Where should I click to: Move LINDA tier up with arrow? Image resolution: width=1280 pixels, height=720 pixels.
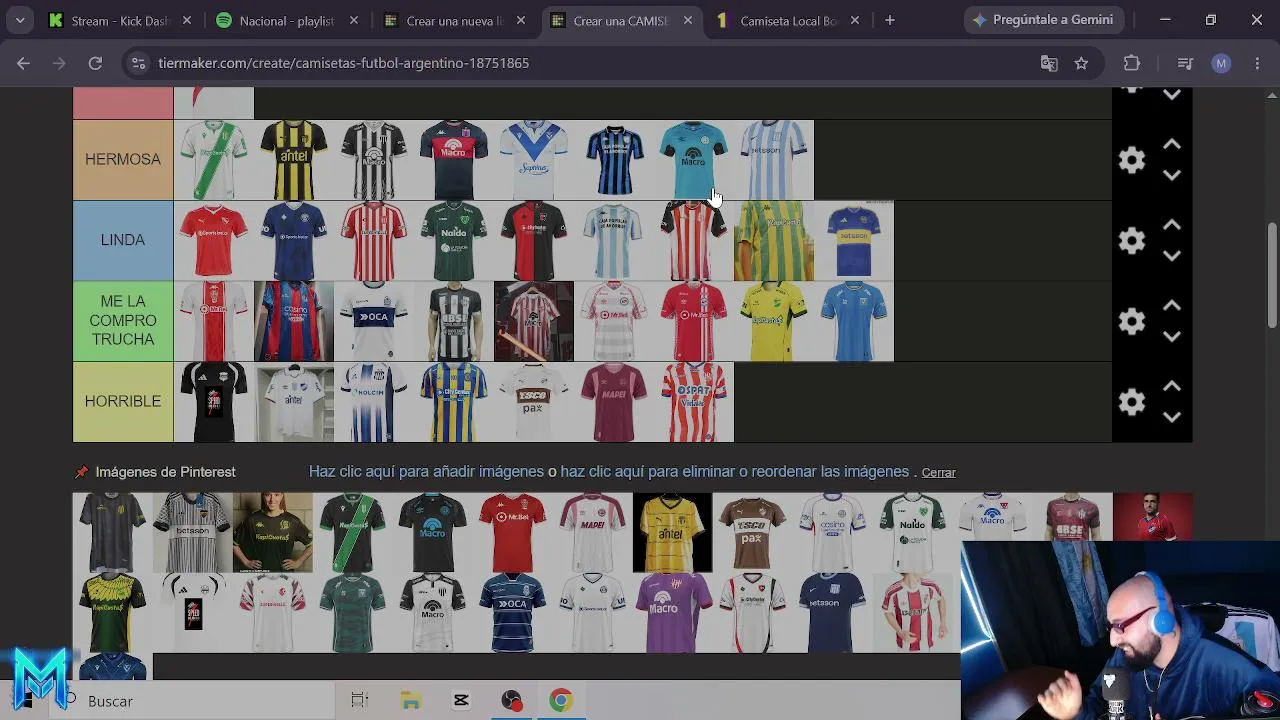click(x=1172, y=226)
